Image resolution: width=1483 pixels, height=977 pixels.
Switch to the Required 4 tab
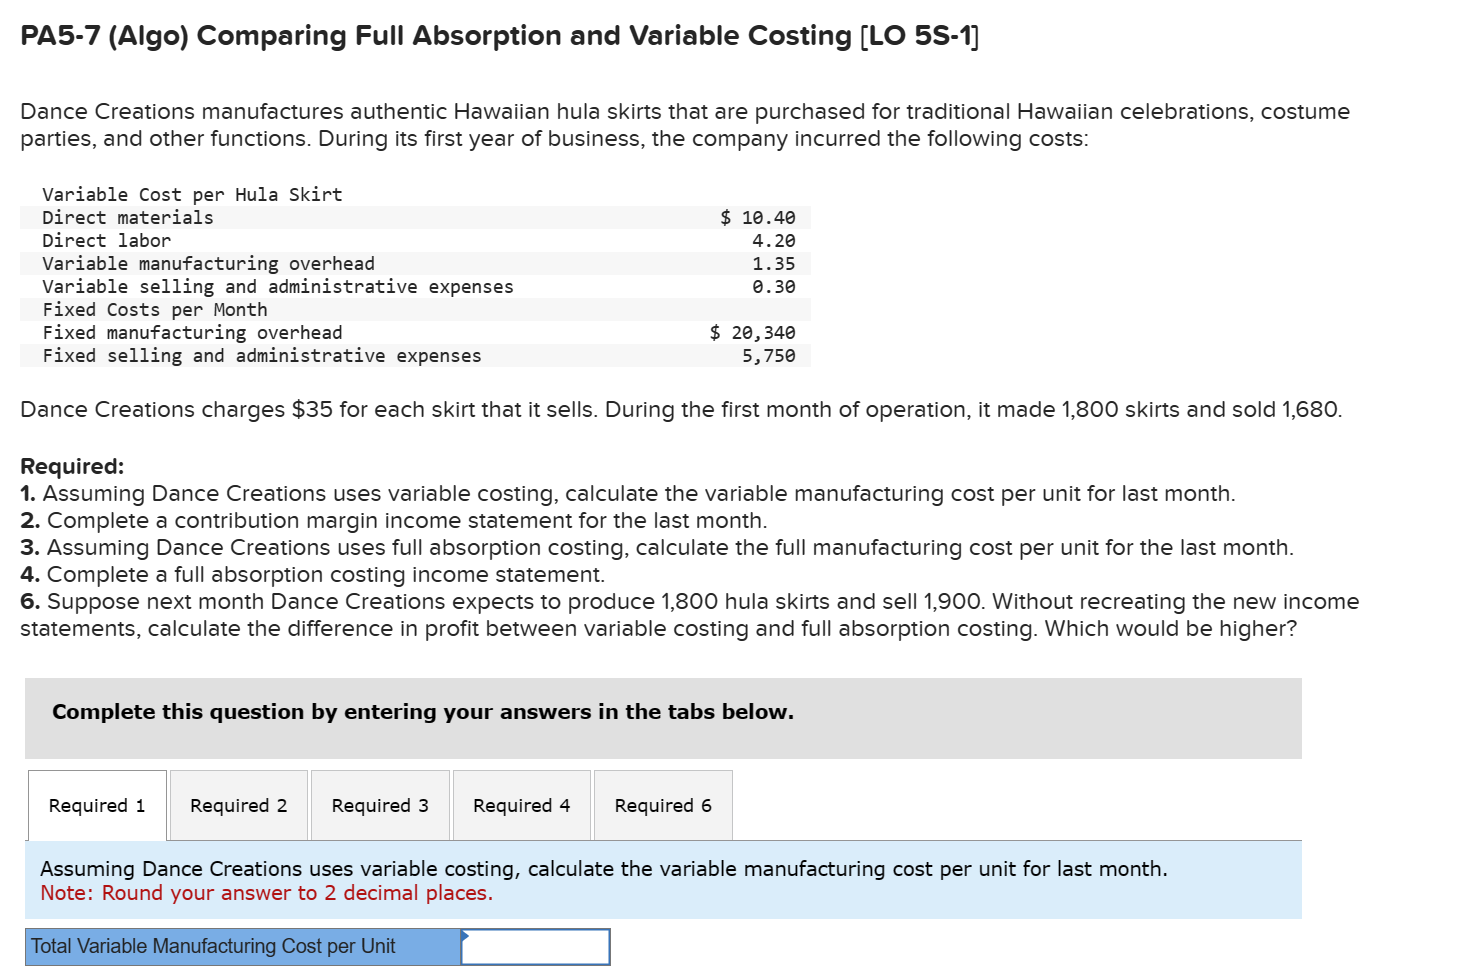521,805
